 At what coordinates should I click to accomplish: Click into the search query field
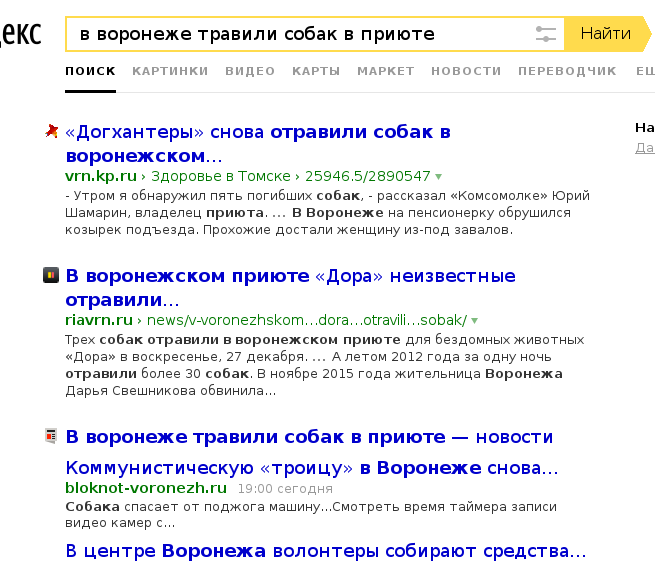(300, 34)
